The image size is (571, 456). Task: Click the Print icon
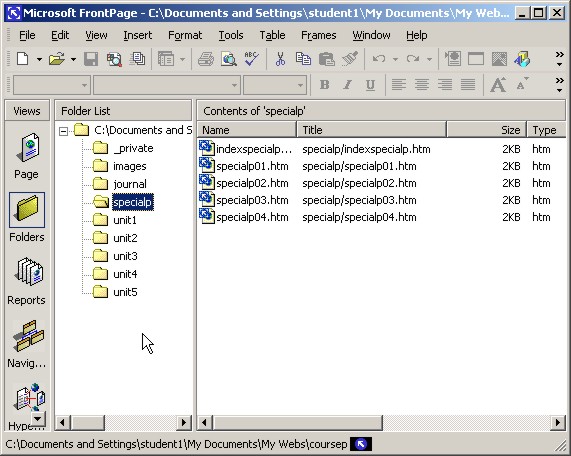(206, 59)
